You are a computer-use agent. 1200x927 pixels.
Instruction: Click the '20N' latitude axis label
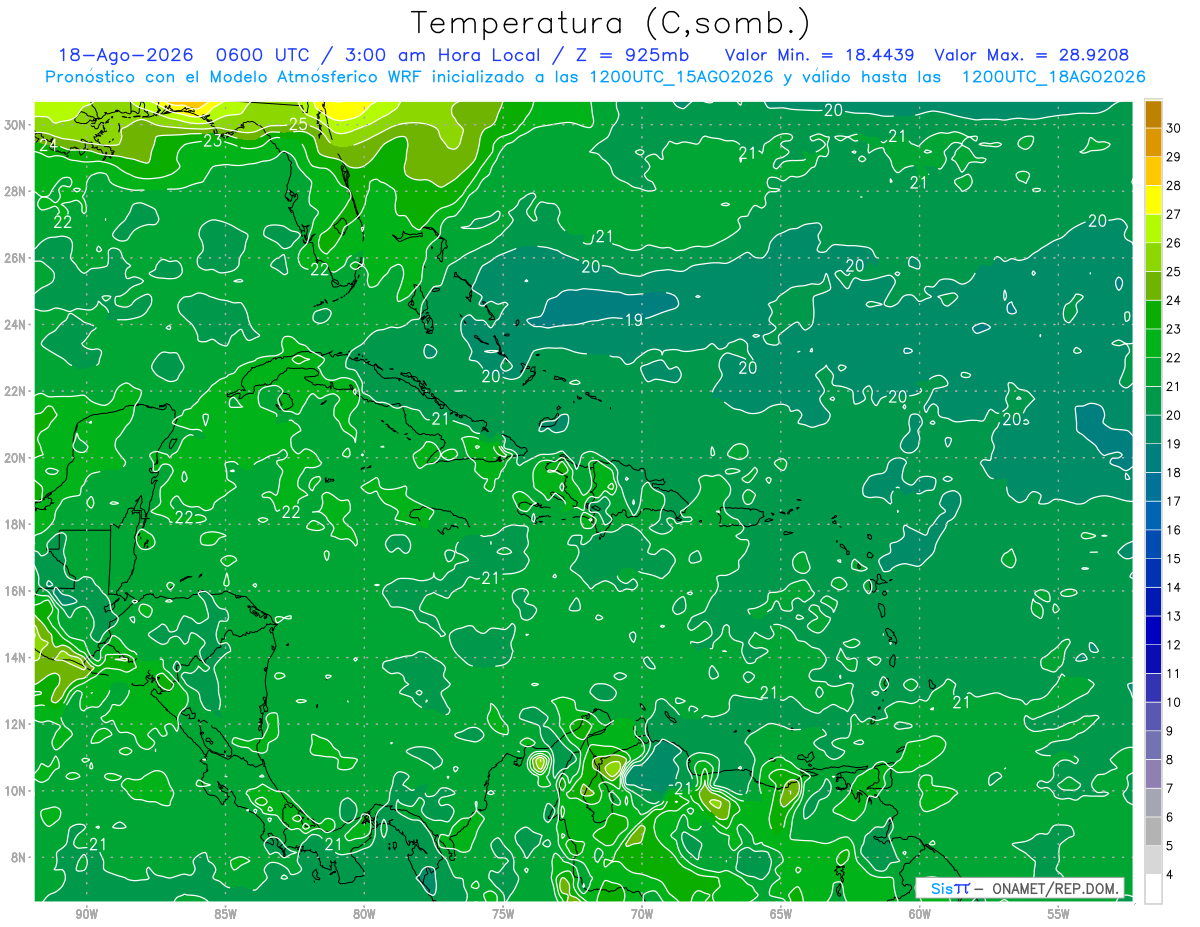[x=17, y=458]
